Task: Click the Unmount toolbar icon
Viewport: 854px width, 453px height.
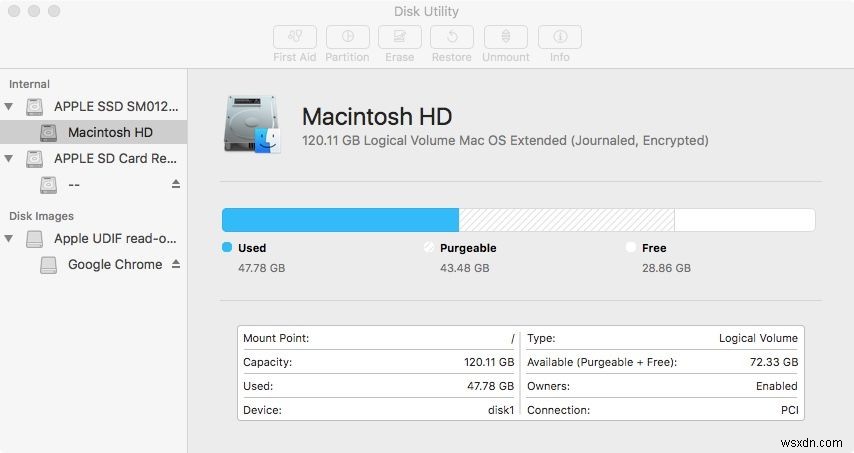Action: pyautogui.click(x=505, y=37)
